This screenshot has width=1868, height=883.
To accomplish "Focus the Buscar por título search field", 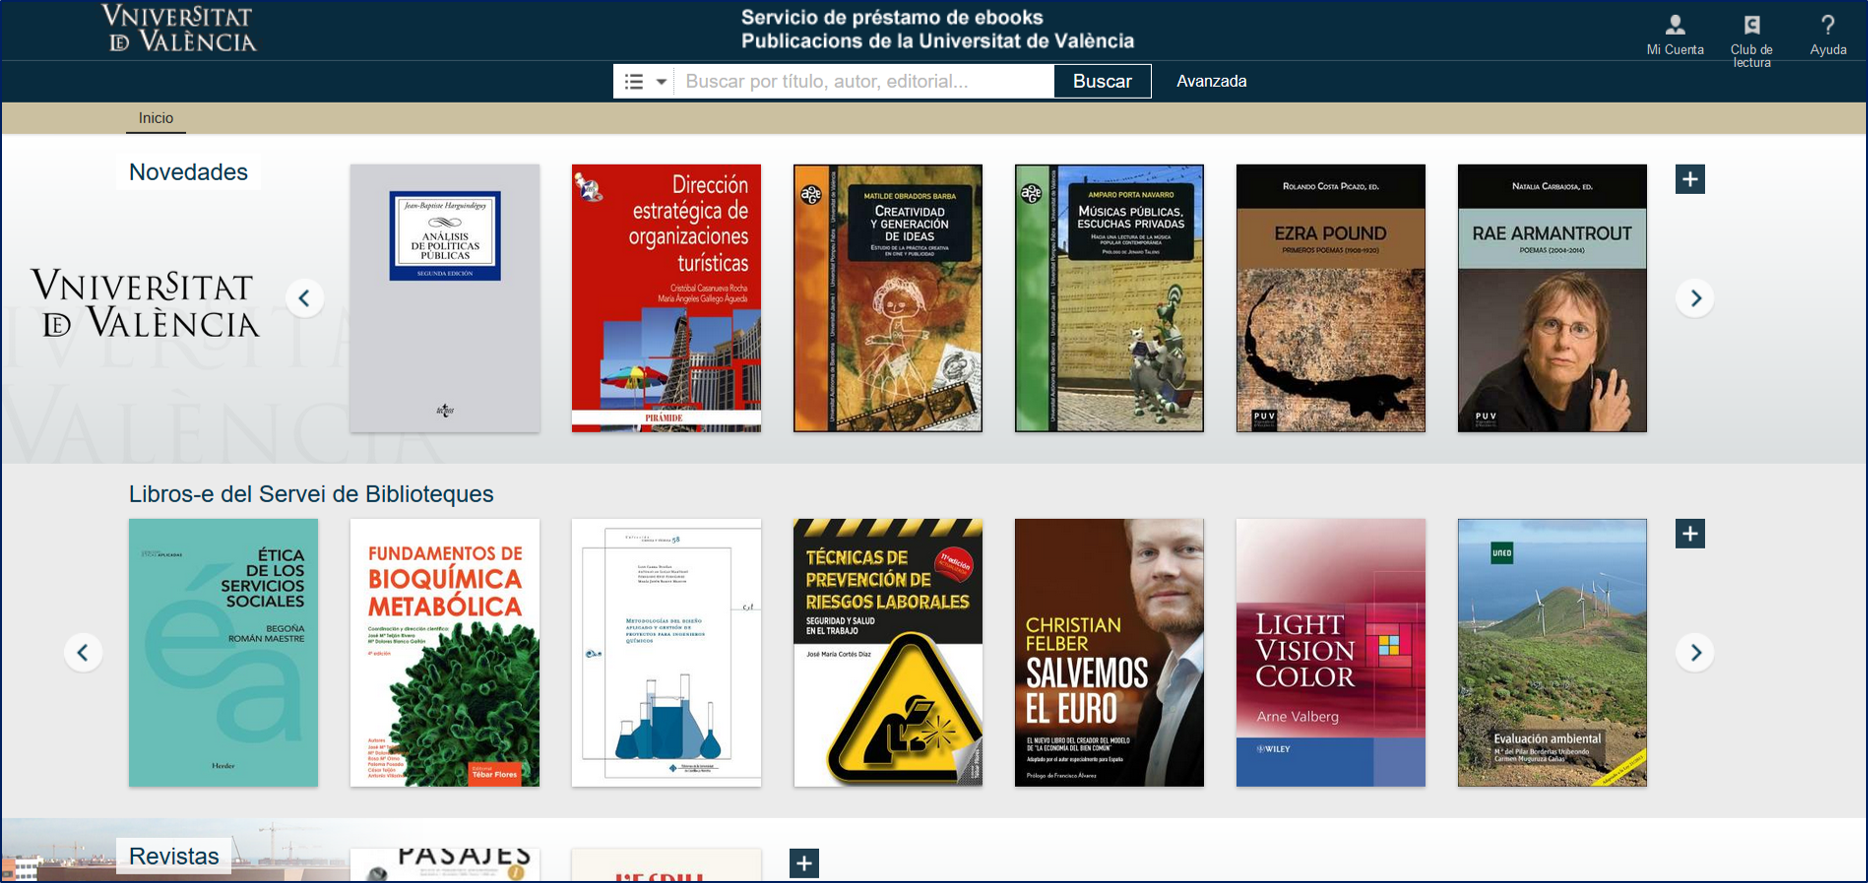I will click(864, 81).
